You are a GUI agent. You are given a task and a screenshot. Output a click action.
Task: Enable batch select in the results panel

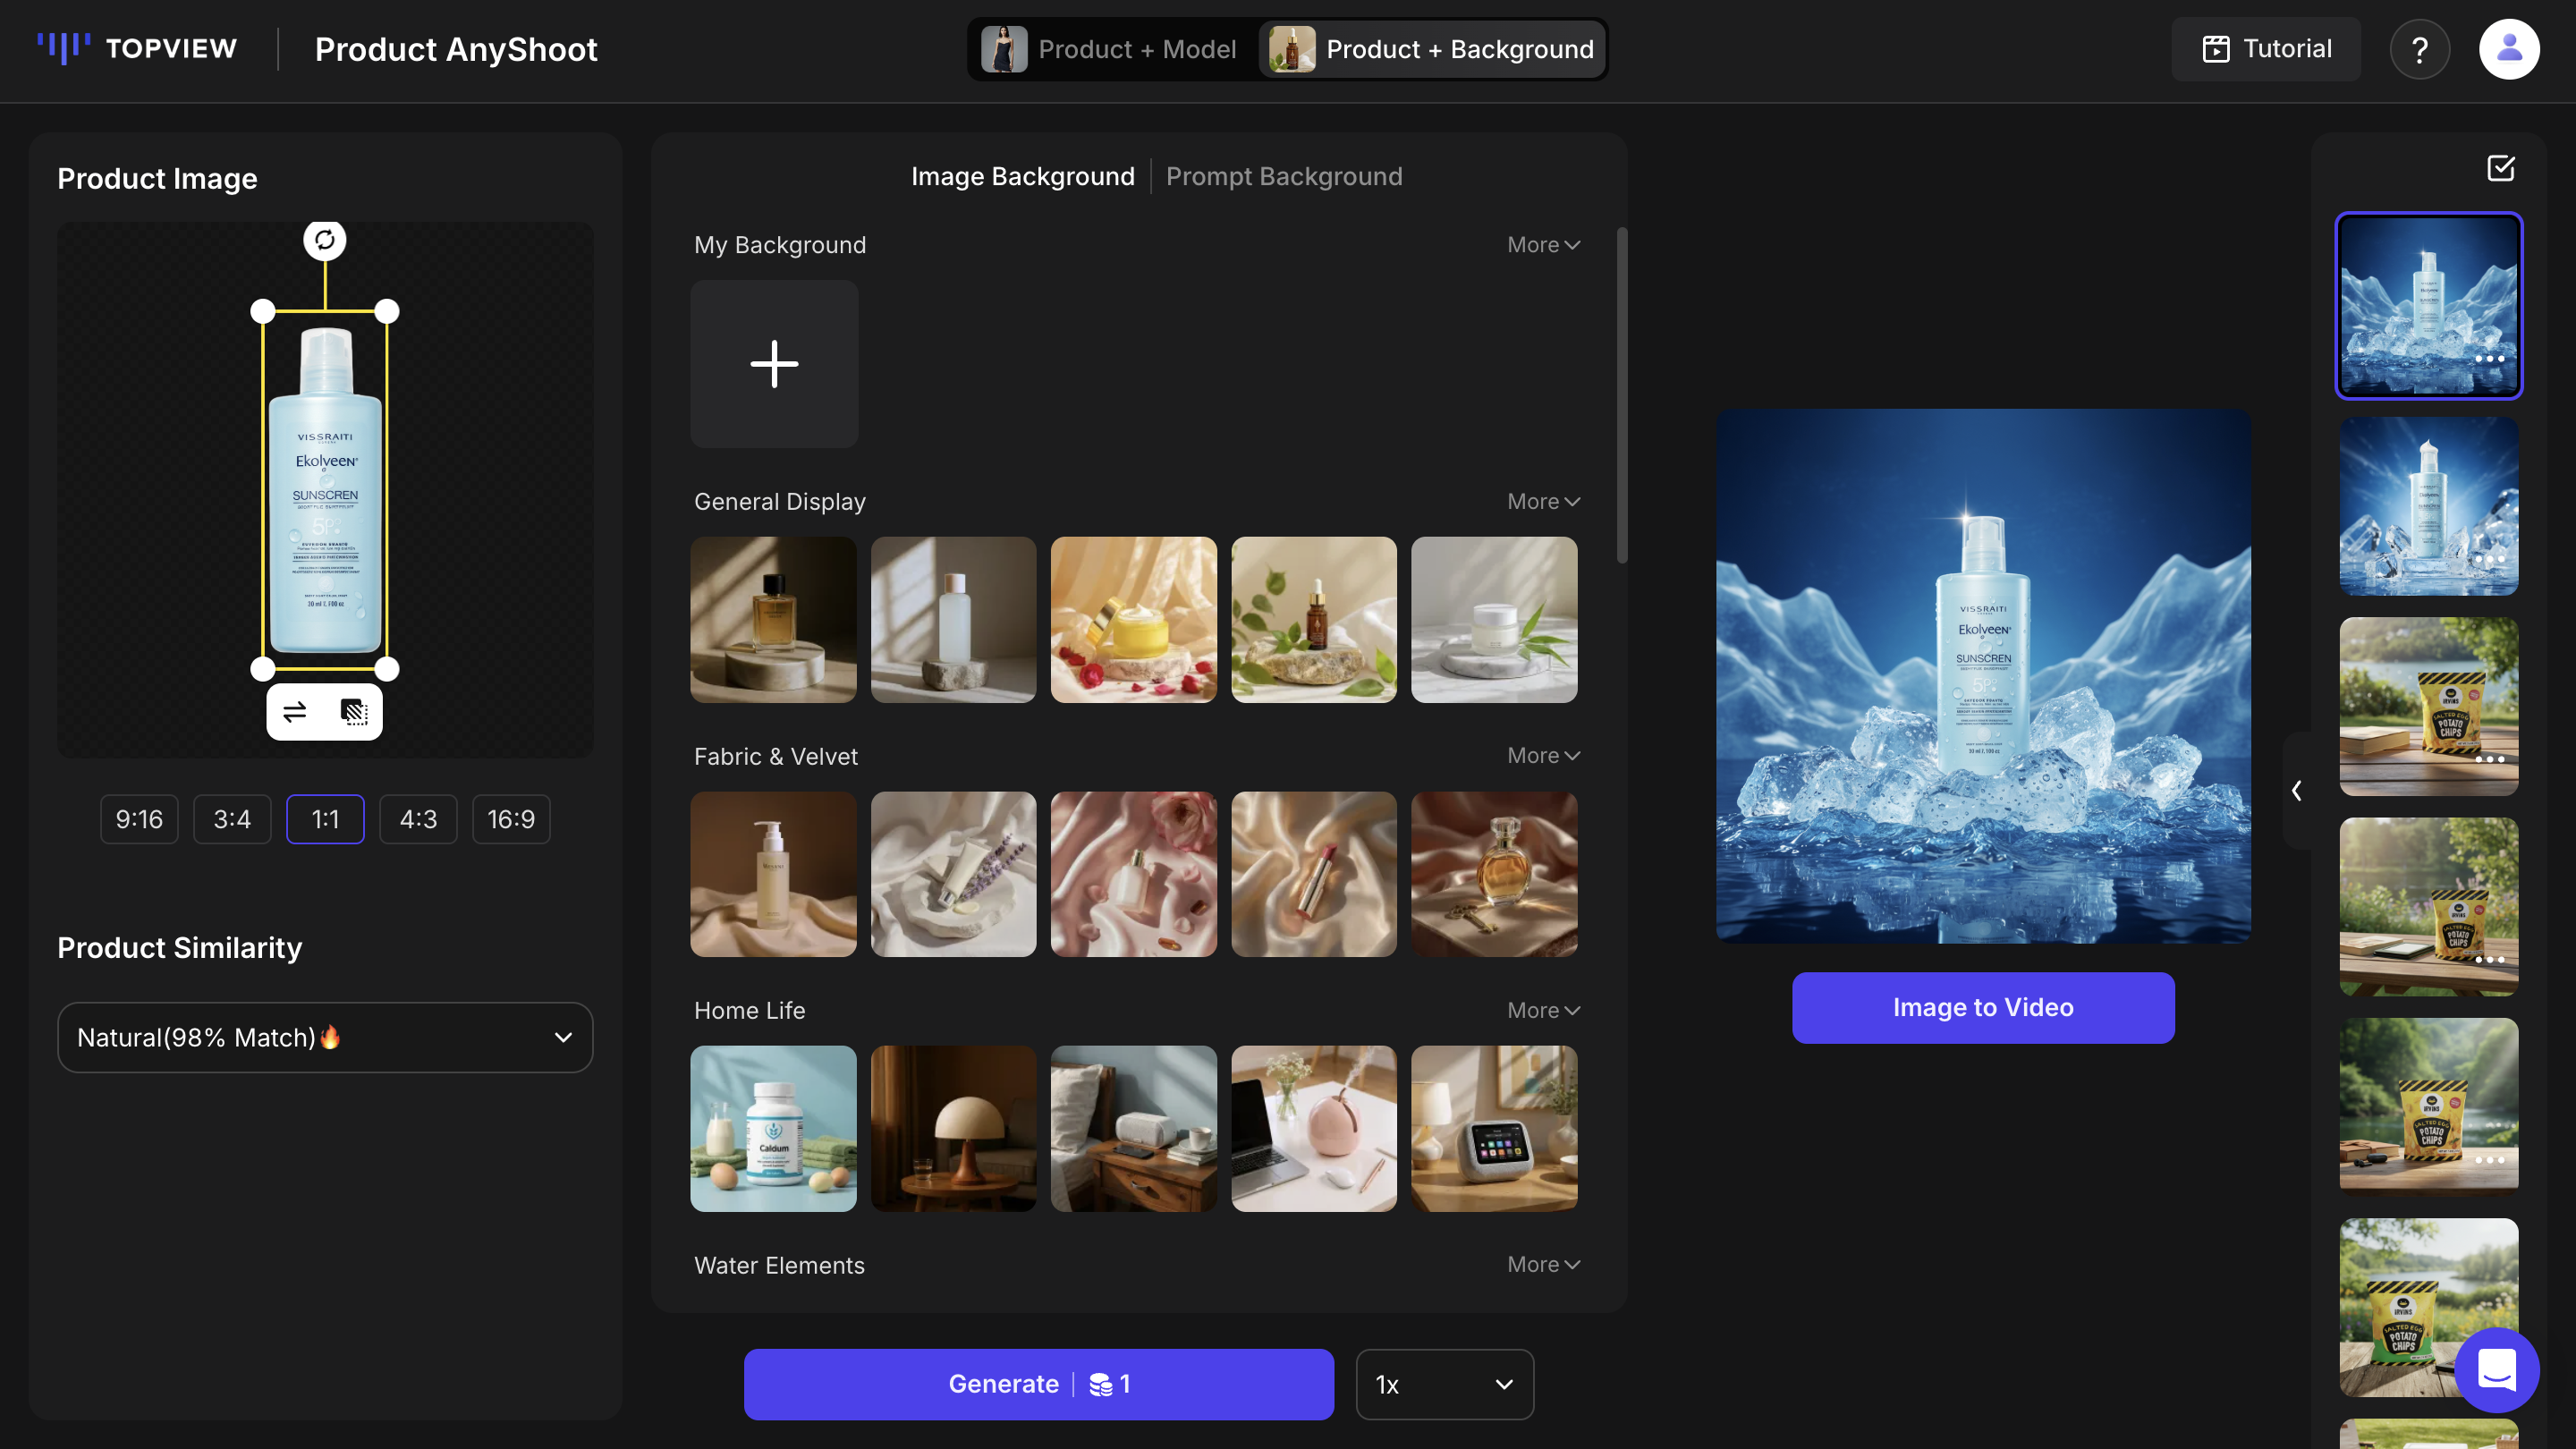[2501, 168]
